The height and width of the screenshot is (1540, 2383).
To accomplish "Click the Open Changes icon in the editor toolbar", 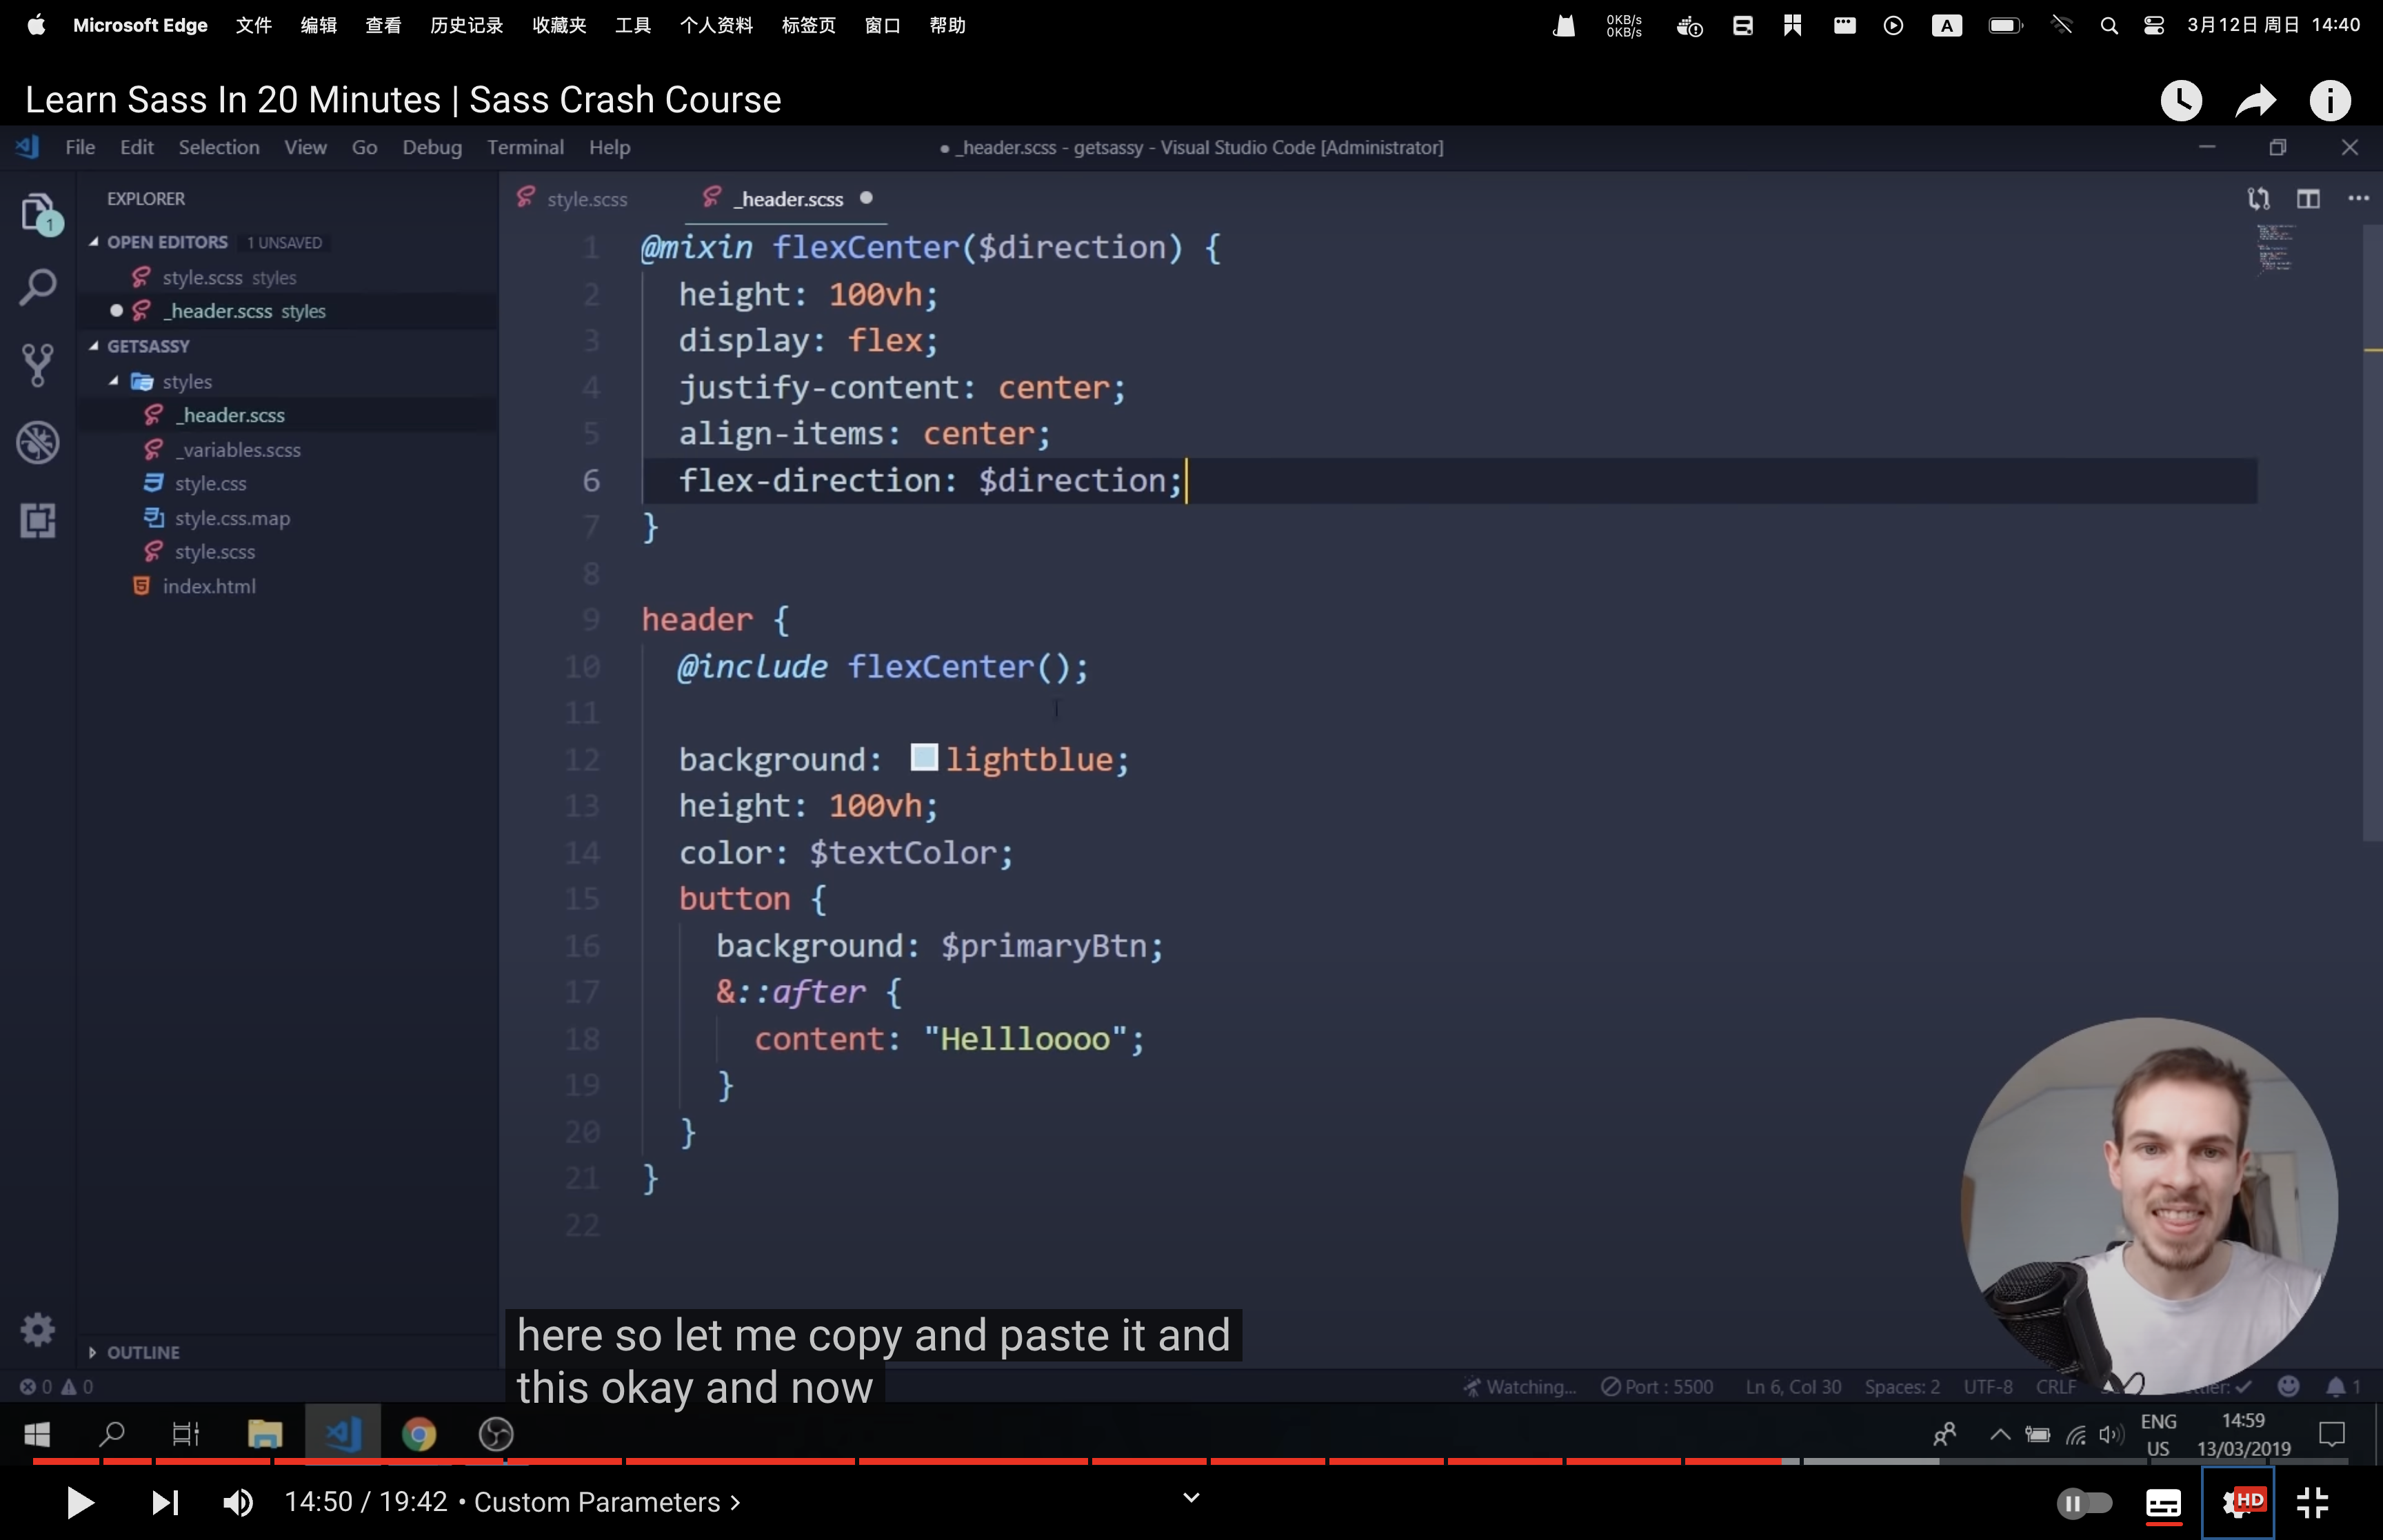I will coord(2258,198).
